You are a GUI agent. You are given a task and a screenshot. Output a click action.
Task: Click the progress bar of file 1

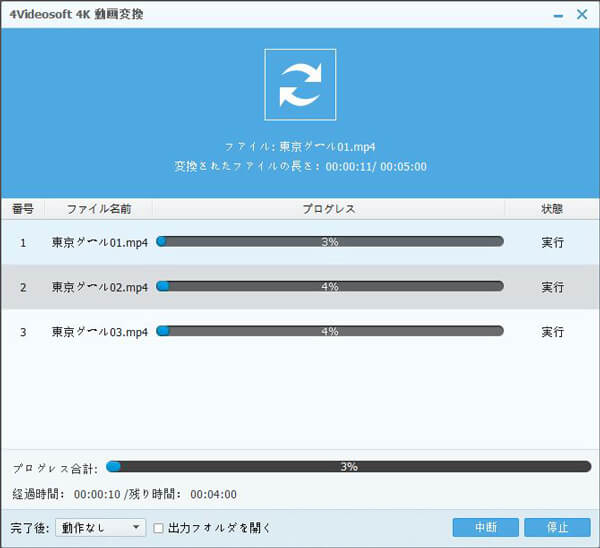click(330, 242)
